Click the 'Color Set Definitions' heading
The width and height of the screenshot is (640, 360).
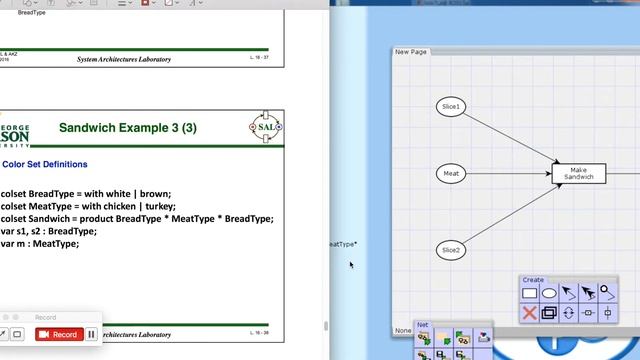(45, 164)
